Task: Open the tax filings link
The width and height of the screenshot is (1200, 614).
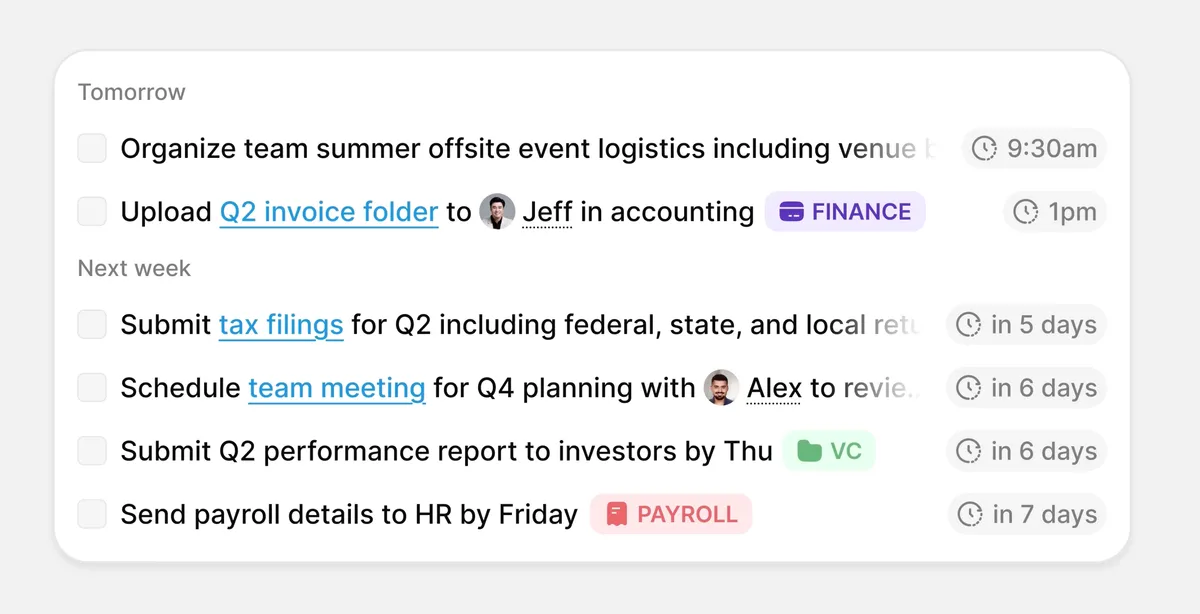Action: tap(281, 325)
